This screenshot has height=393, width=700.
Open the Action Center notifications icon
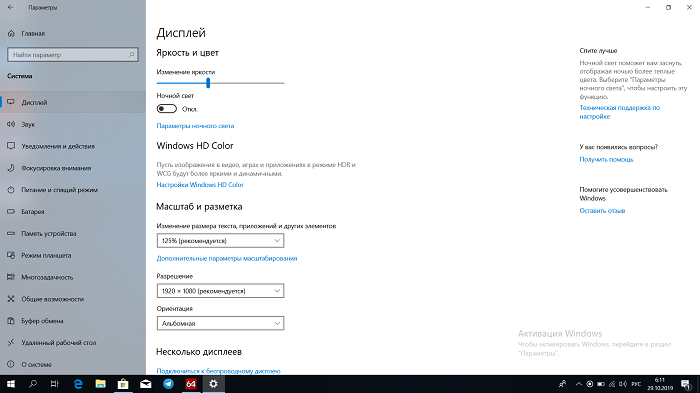pyautogui.click(x=686, y=384)
